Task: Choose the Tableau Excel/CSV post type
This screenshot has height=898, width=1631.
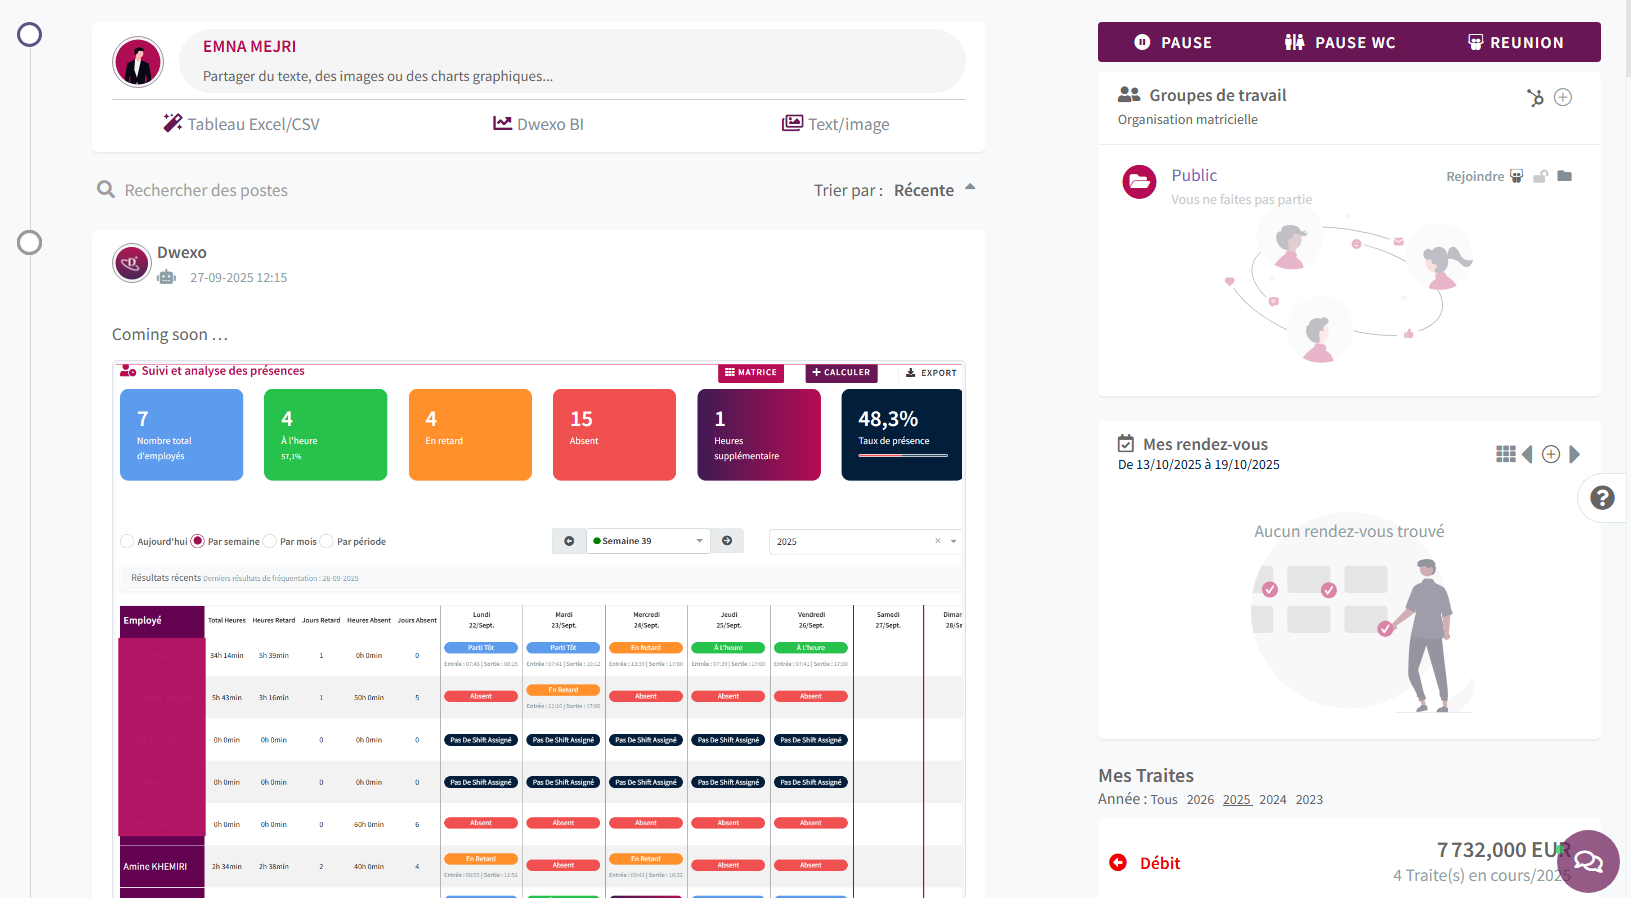Action: tap(242, 124)
